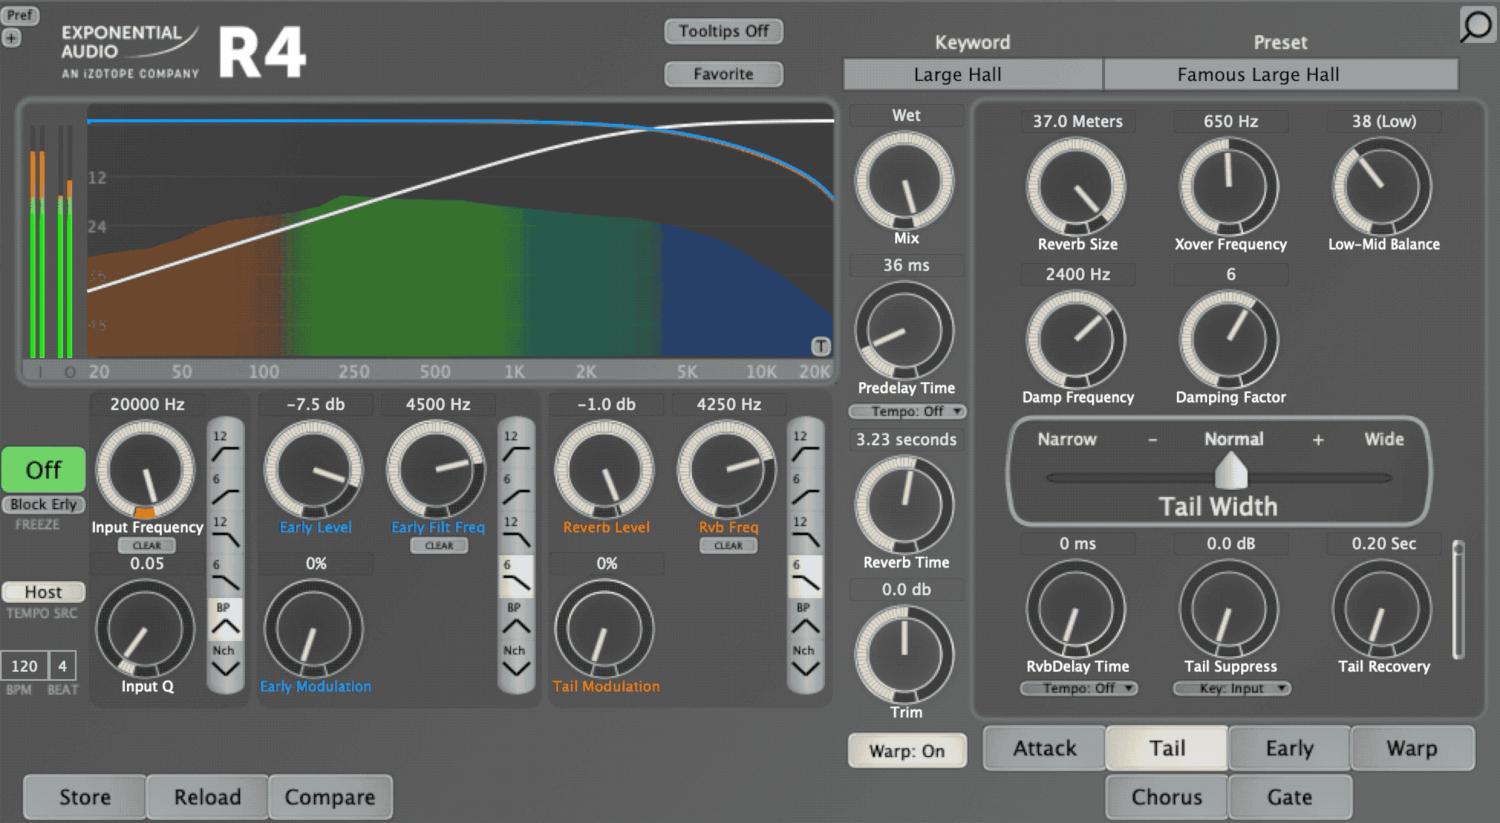1500x823 pixels.
Task: Open preset search with the magnifier icon
Action: coord(1476,25)
